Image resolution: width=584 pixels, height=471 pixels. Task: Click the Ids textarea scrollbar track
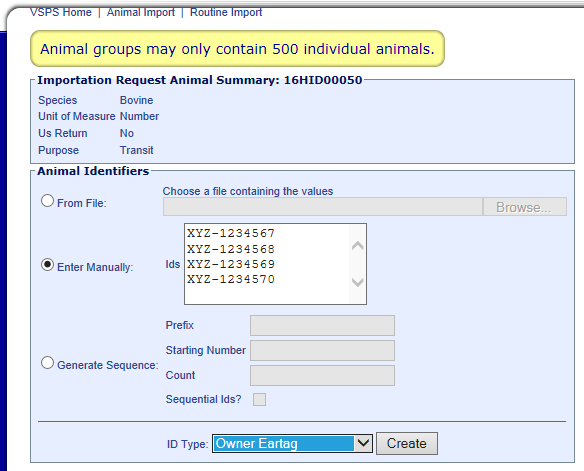(x=358, y=264)
